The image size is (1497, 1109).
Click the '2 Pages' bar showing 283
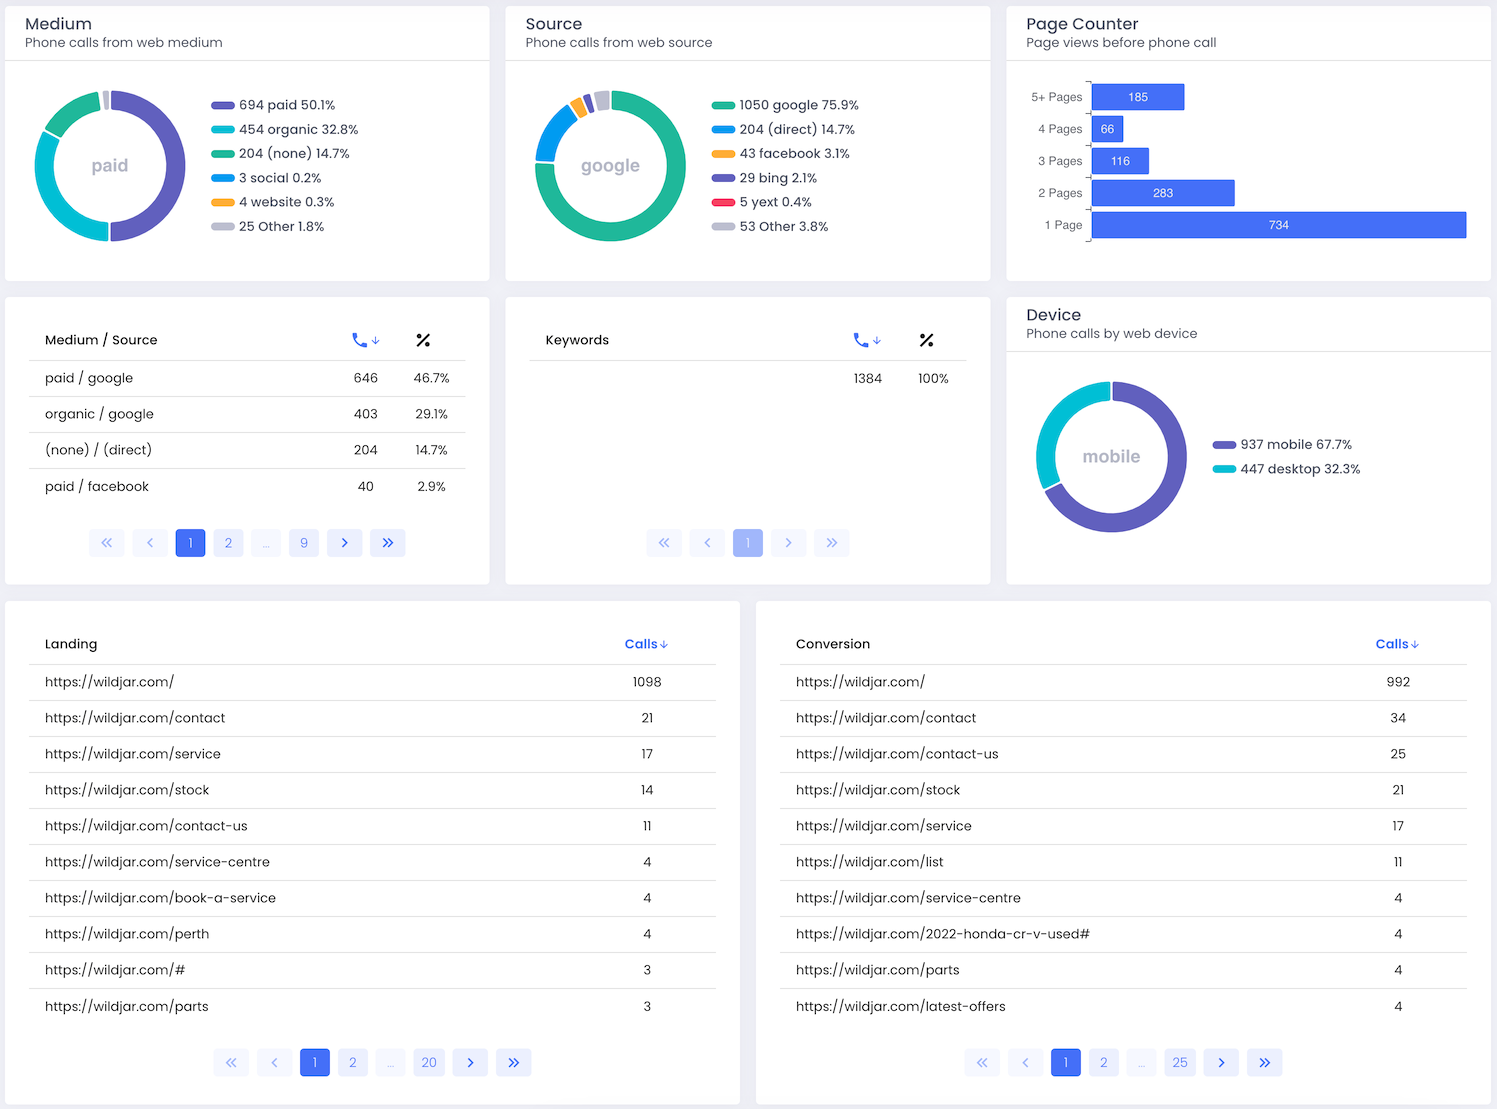(1163, 193)
